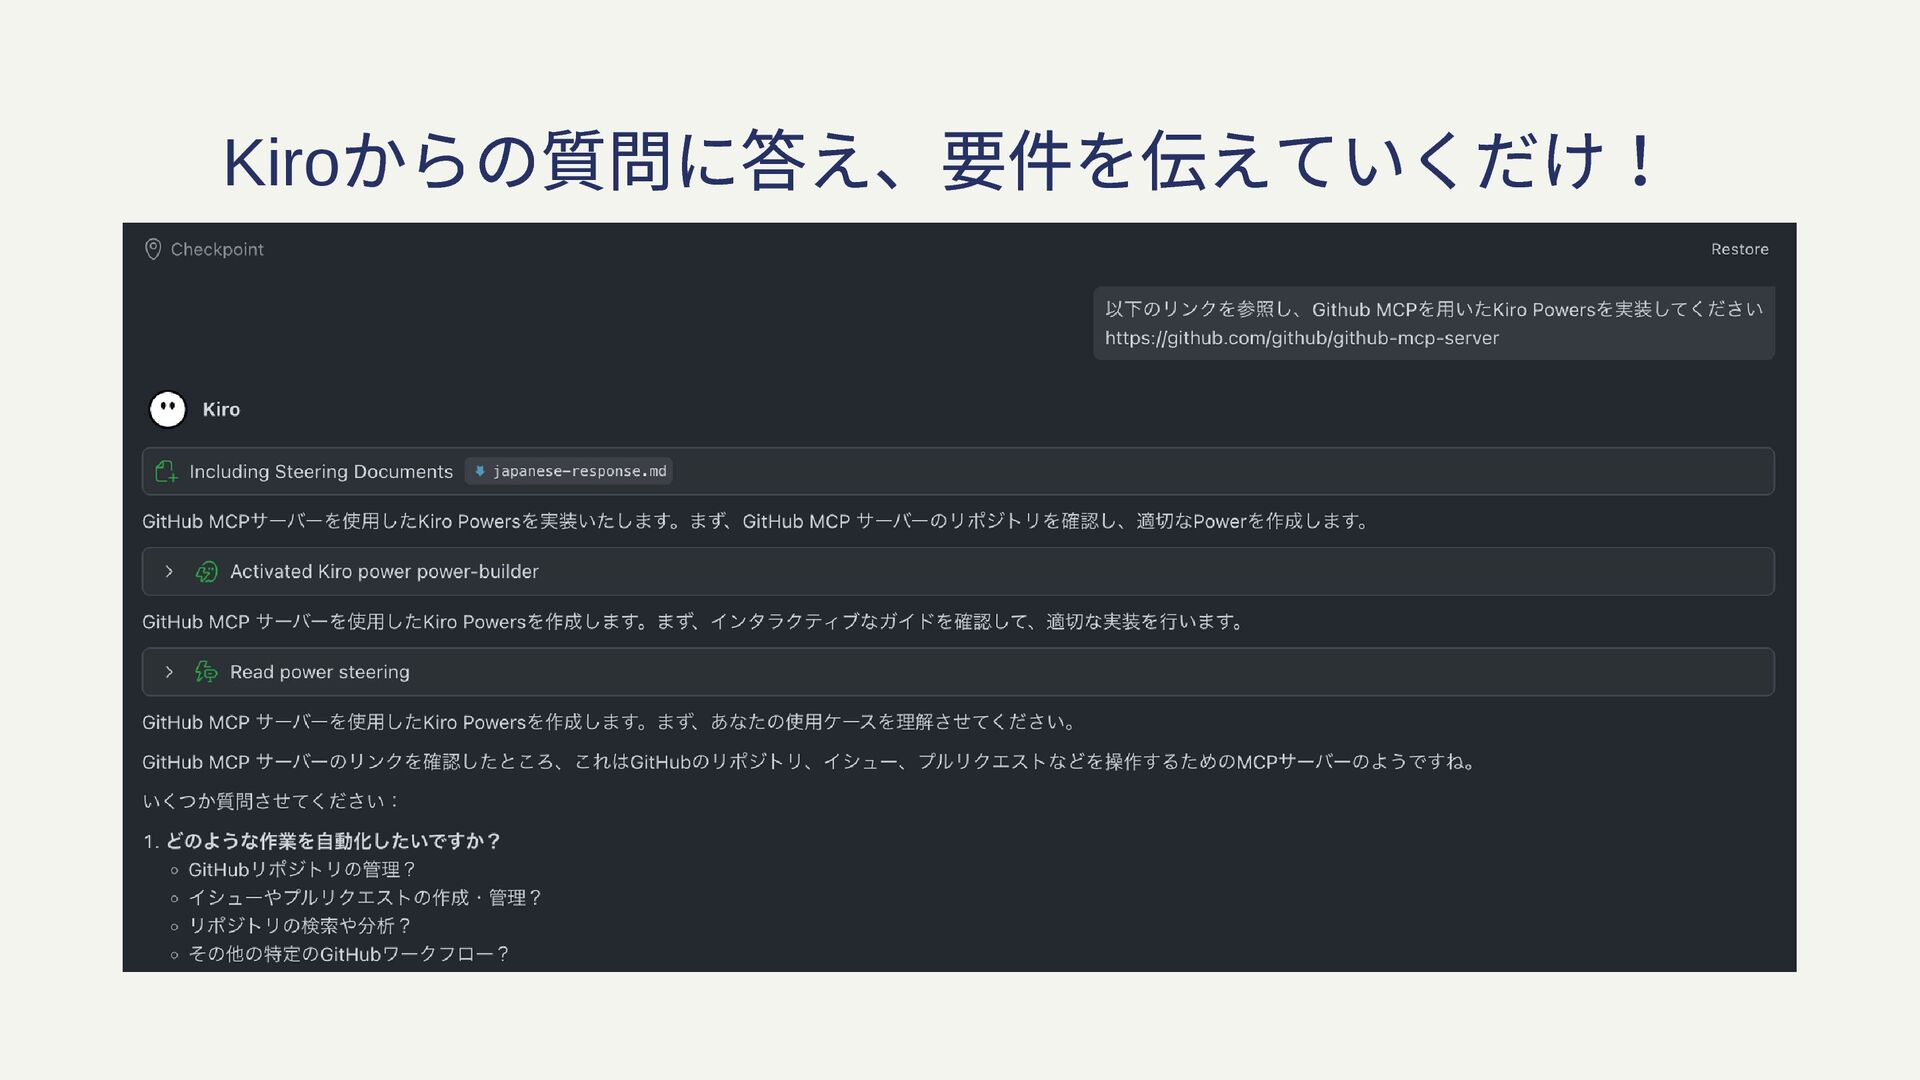This screenshot has height=1080, width=1920.
Task: Click the Checkpoint pin icon
Action: [x=153, y=249]
